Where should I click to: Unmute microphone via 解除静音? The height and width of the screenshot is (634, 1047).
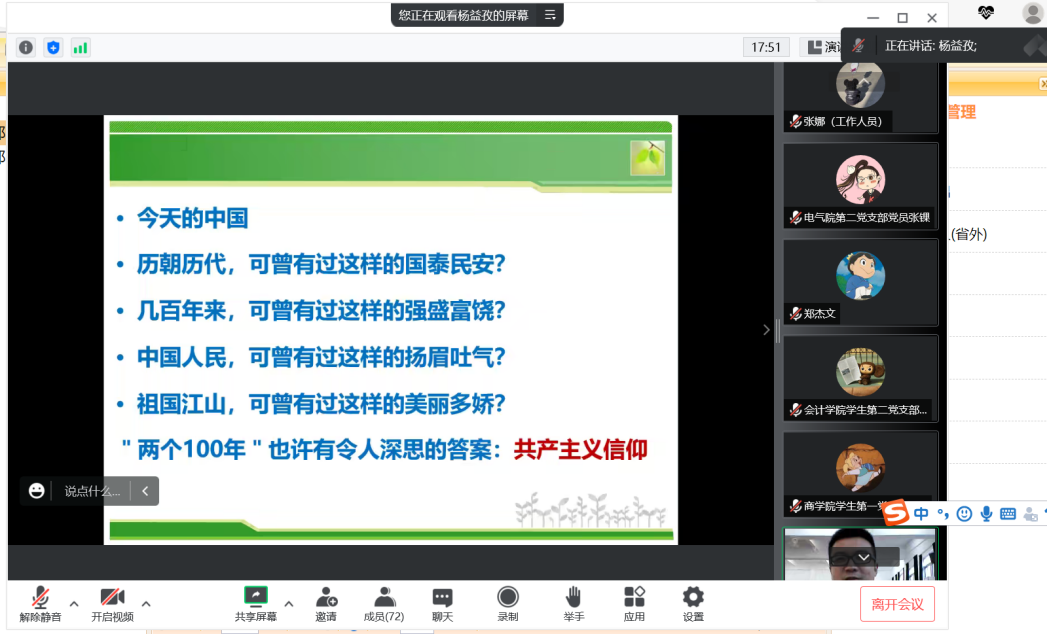pyautogui.click(x=40, y=604)
